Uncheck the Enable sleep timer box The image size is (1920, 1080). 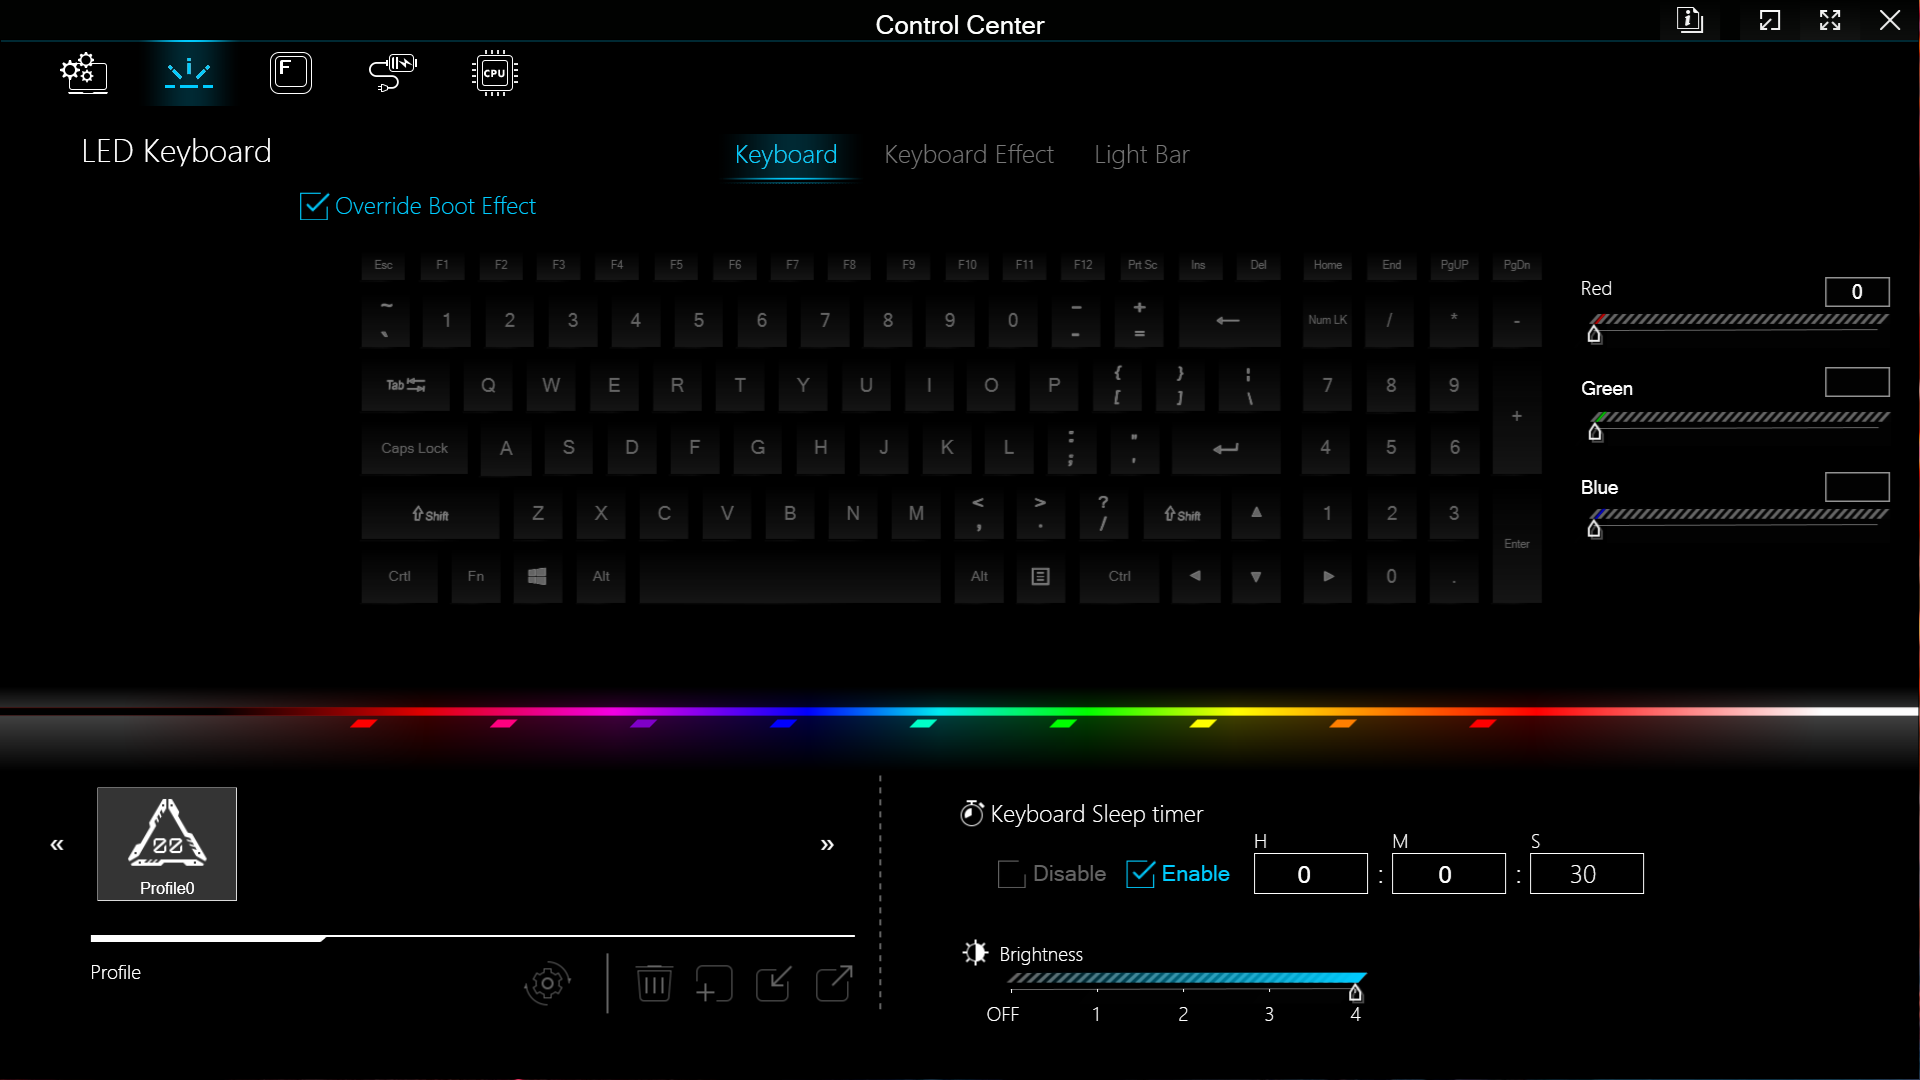pos(1140,874)
